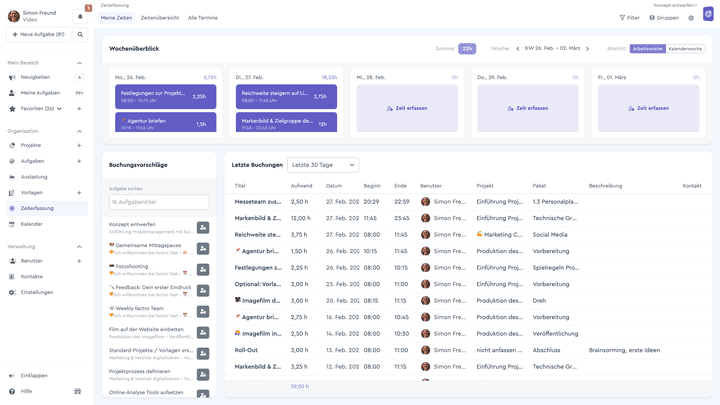Image resolution: width=720 pixels, height=405 pixels.
Task: Book time for Weekly factro Team suggestion
Action: coord(203,312)
